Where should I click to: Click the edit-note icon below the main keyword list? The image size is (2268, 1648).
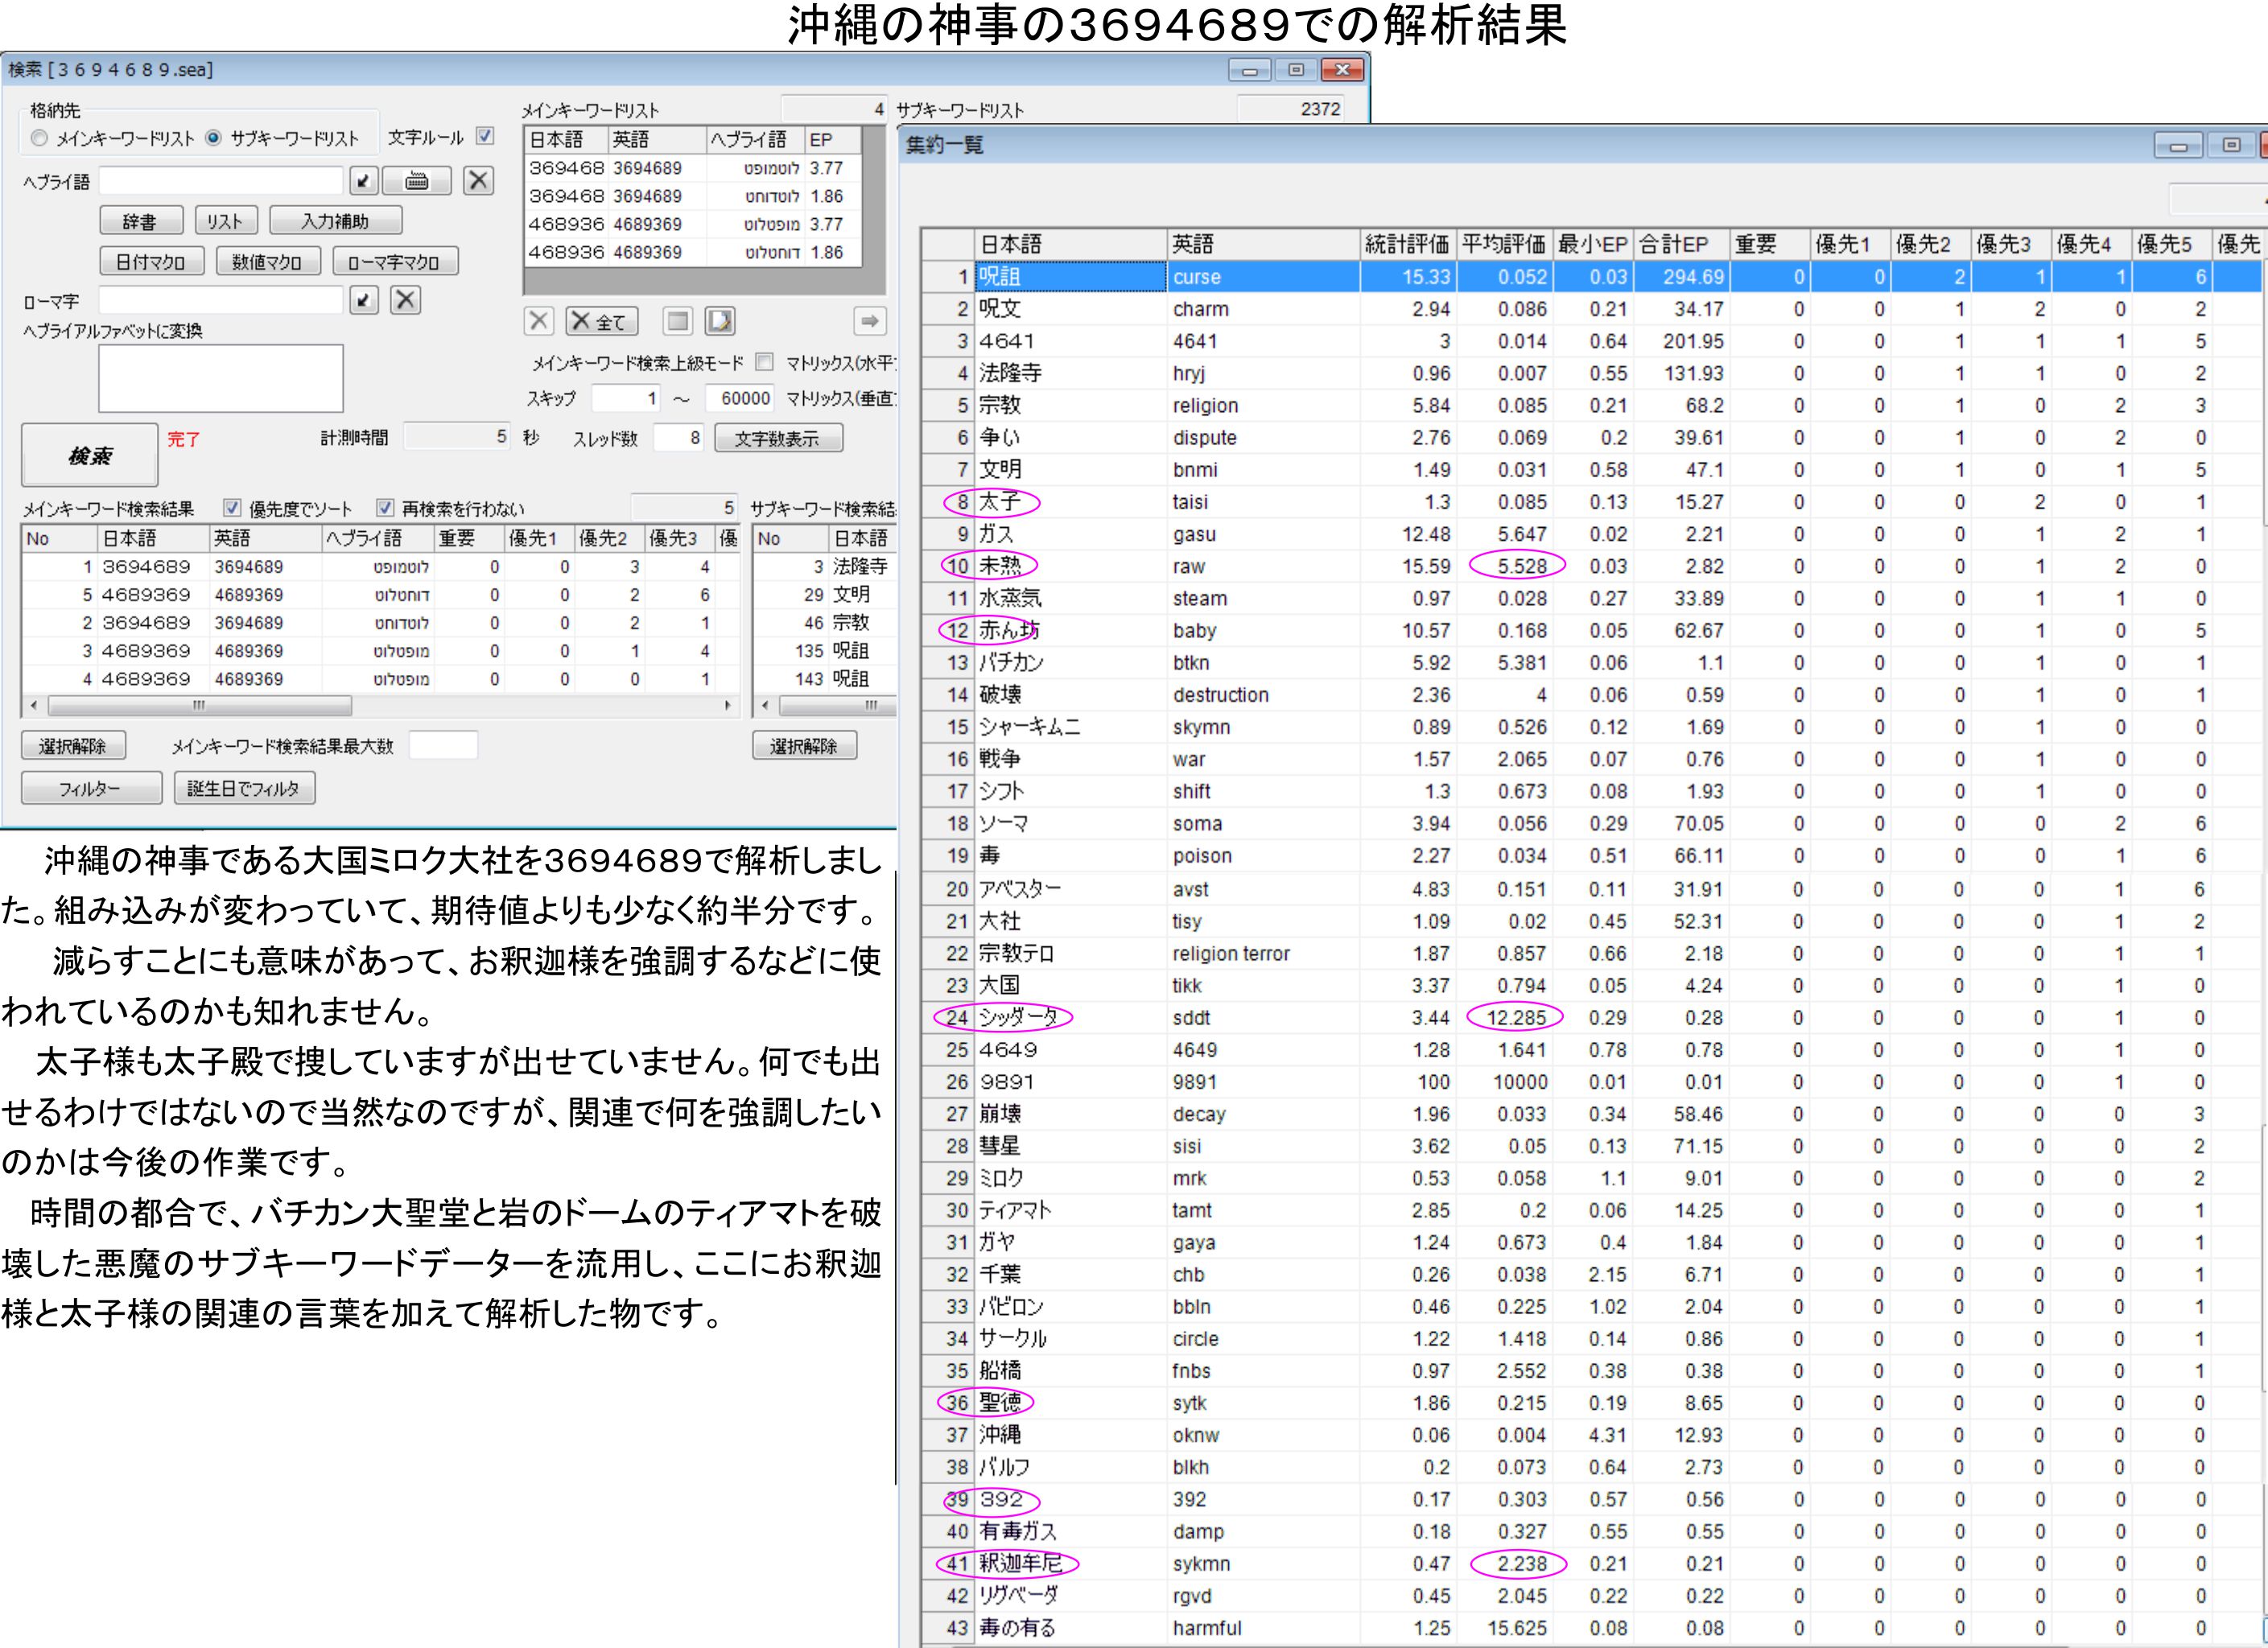719,321
